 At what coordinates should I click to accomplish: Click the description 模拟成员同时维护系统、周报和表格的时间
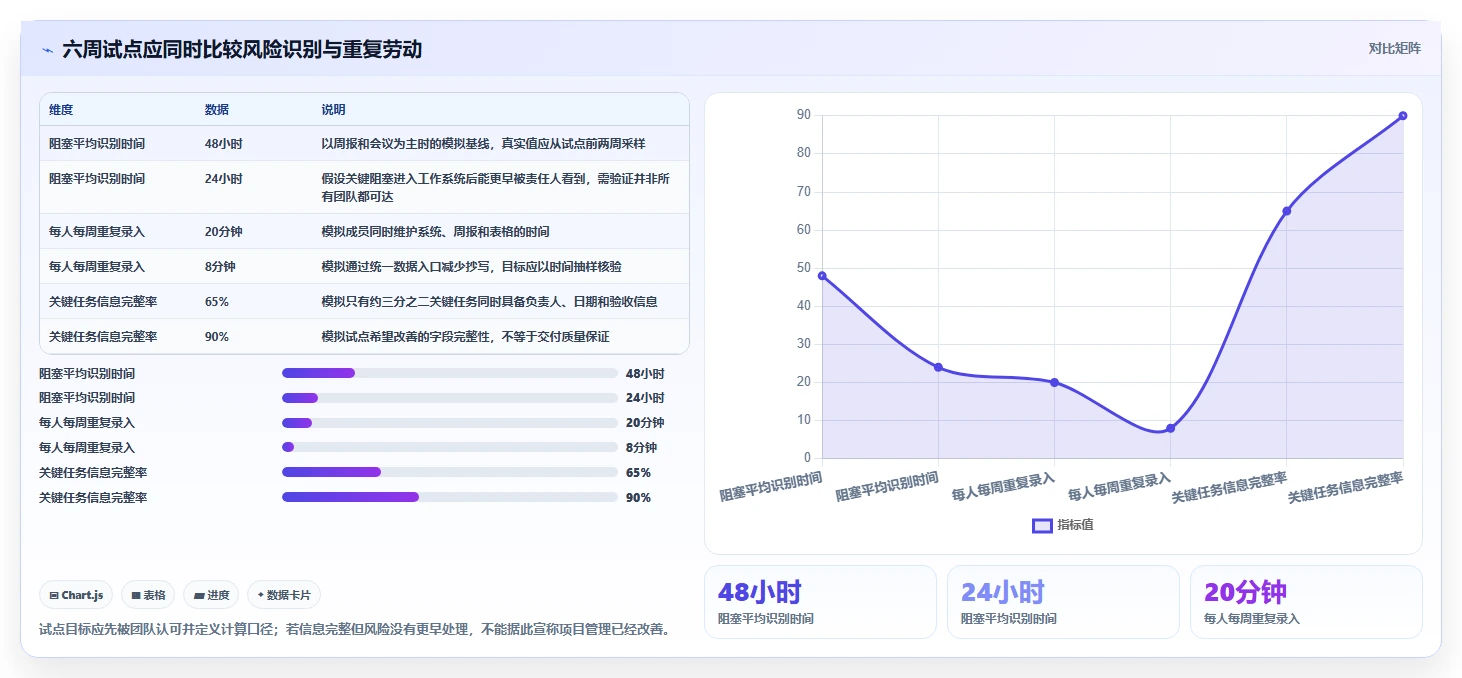click(435, 232)
